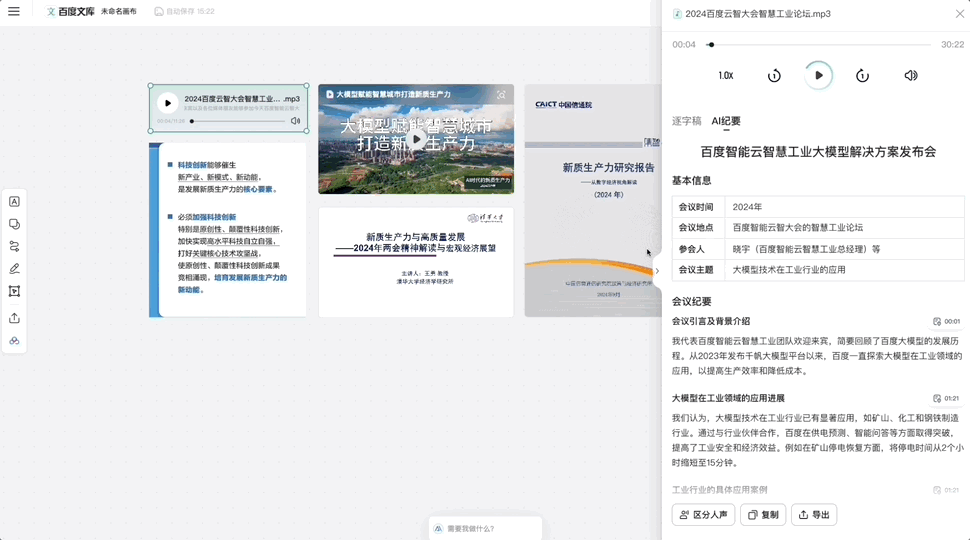Select the 新质生产力研究报告 document thumbnail
This screenshot has width=970, height=540.
pos(593,201)
